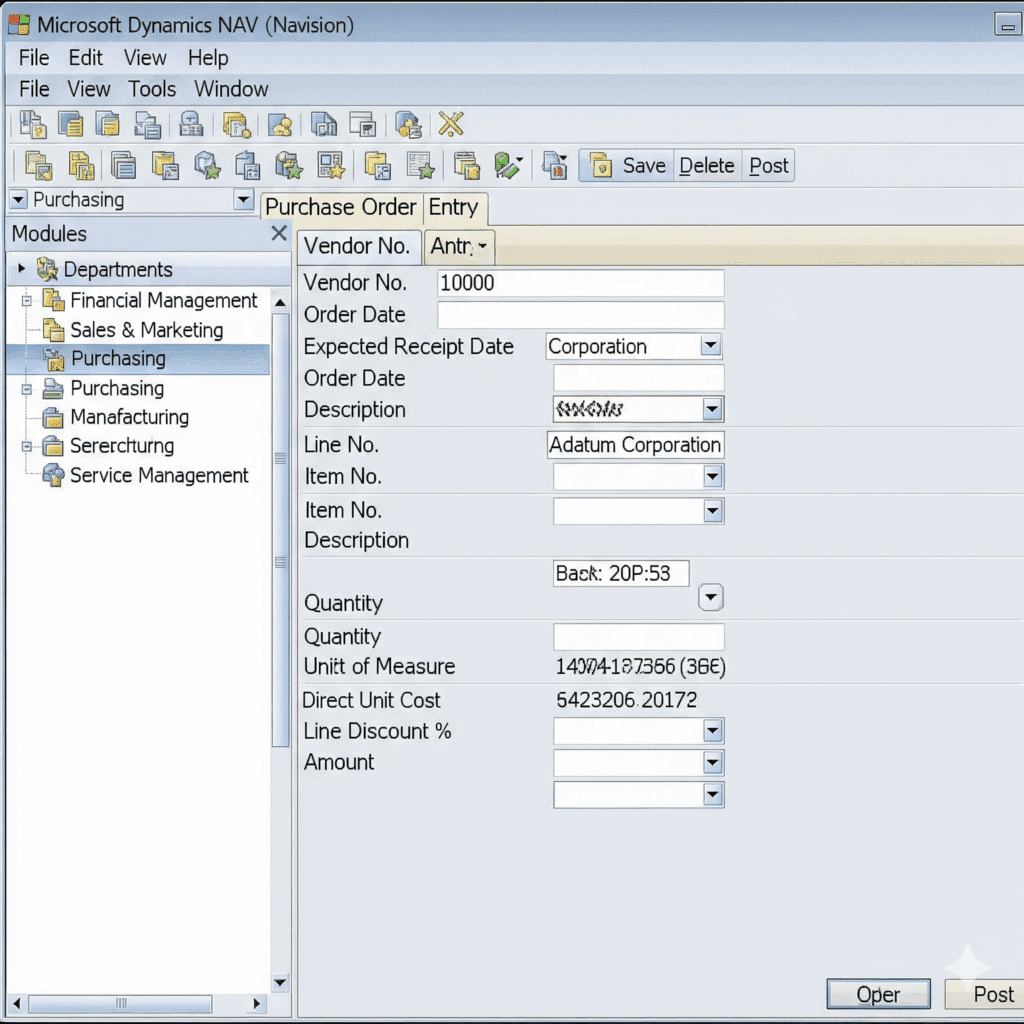
Task: Open the Window menu
Action: [231, 89]
